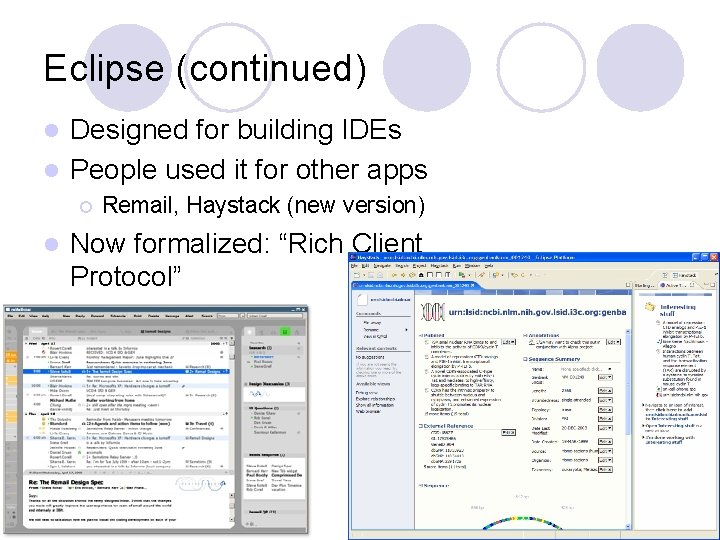Image resolution: width=720 pixels, height=540 pixels.
Task: Click the Design Discussion heading in Remail right panel
Action: 270,384
